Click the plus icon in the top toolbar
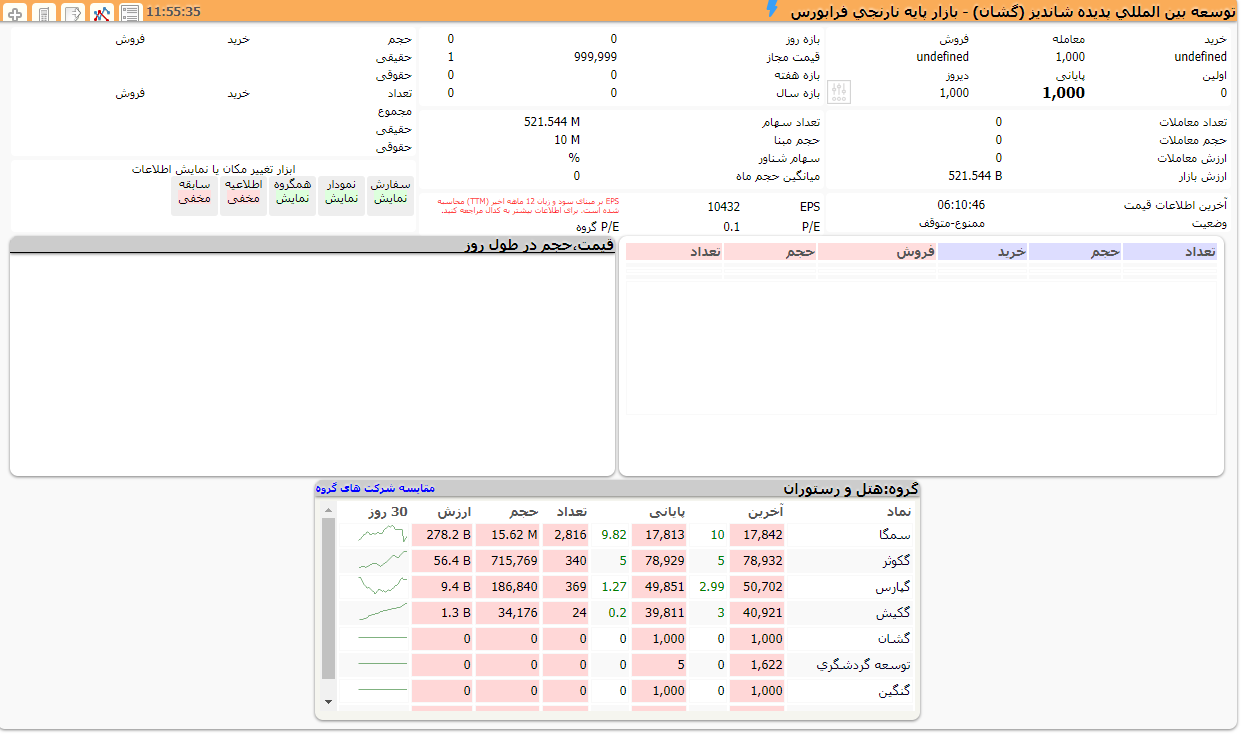Image resolution: width=1245 pixels, height=739 pixels. pyautogui.click(x=17, y=13)
